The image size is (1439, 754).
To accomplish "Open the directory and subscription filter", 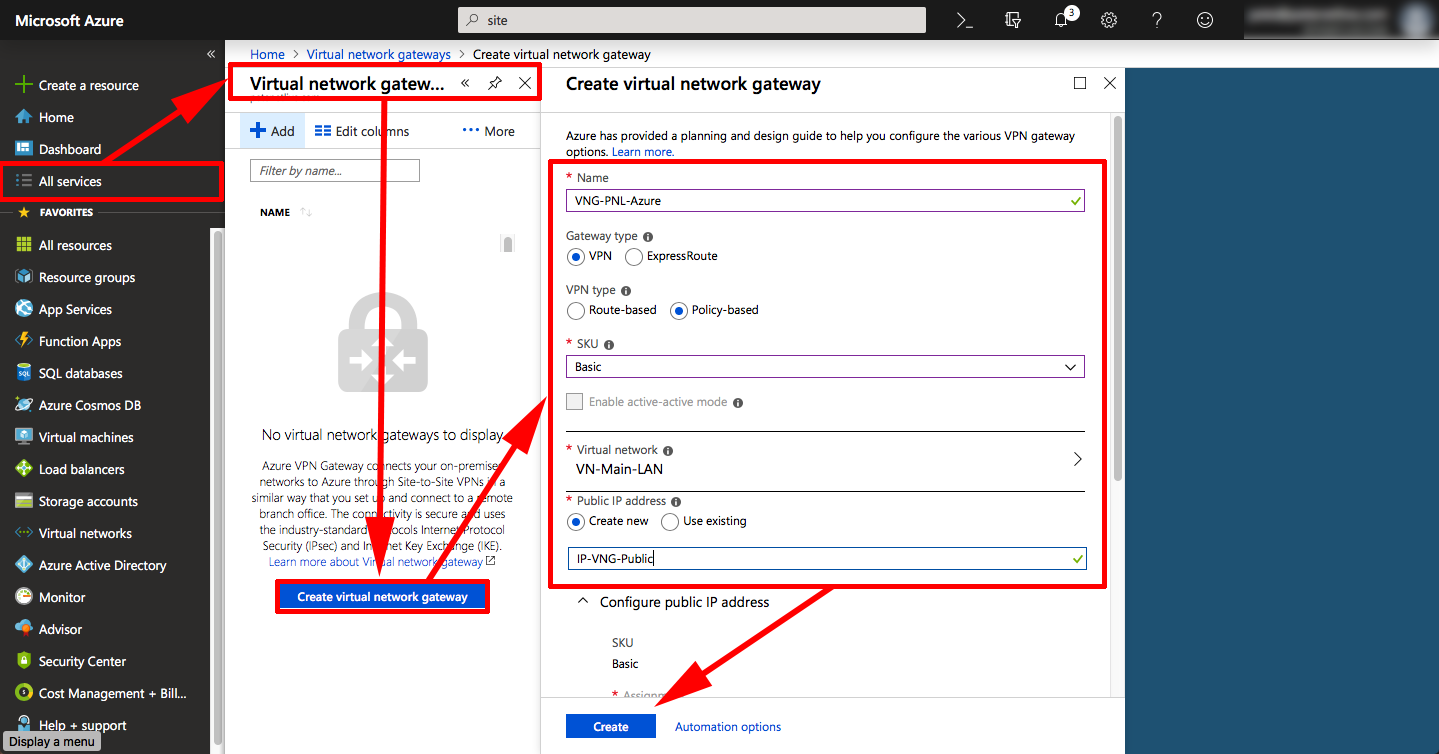I will tap(1013, 20).
